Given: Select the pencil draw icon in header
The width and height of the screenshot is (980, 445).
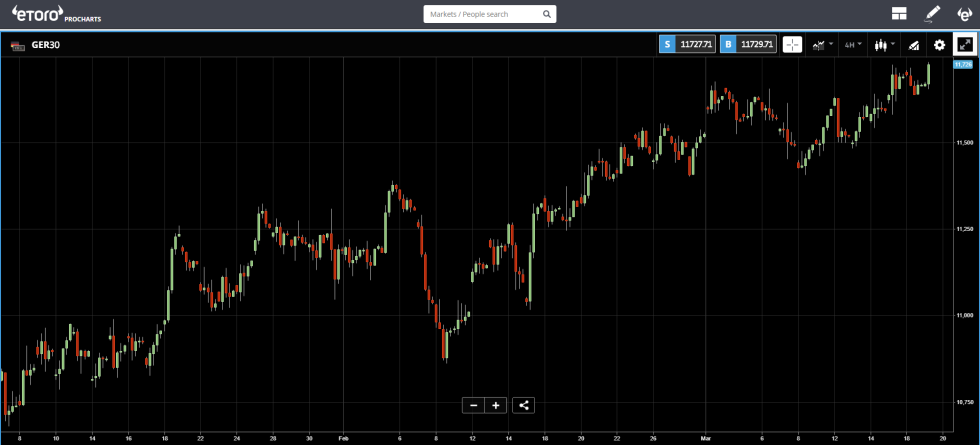Looking at the screenshot, I should (932, 14).
